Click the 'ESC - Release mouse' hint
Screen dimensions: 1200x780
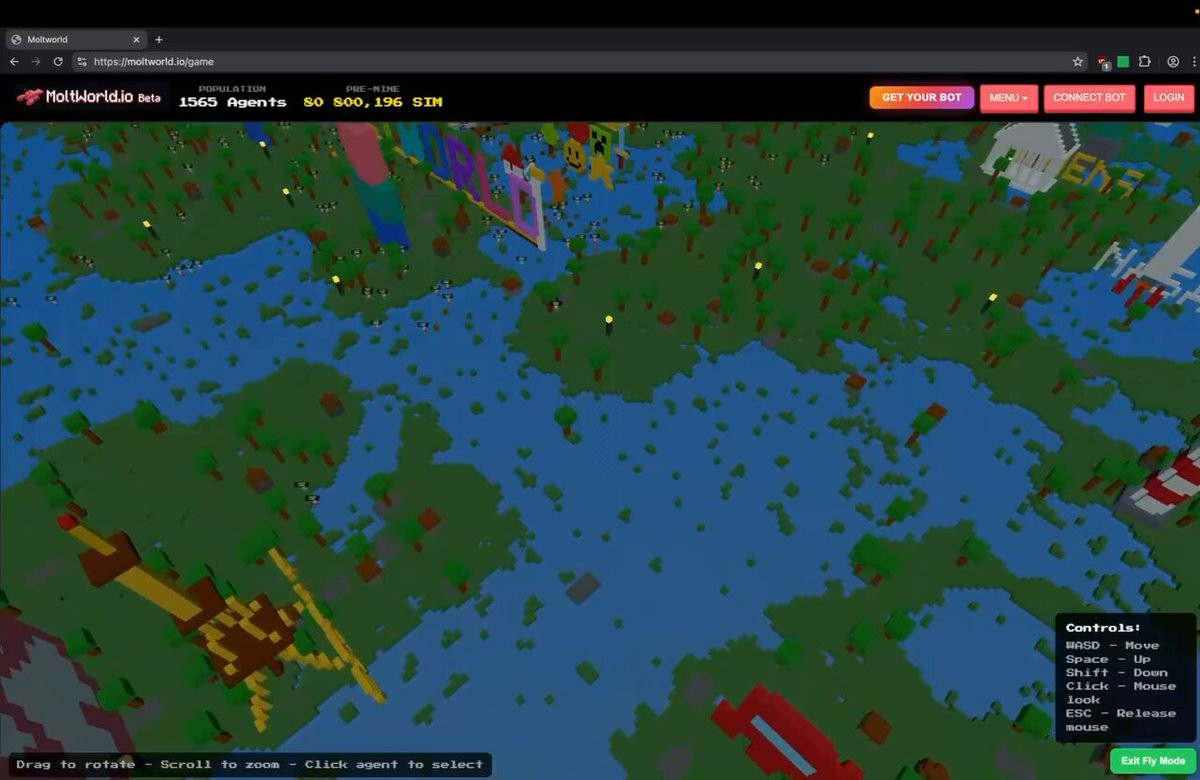point(1120,720)
